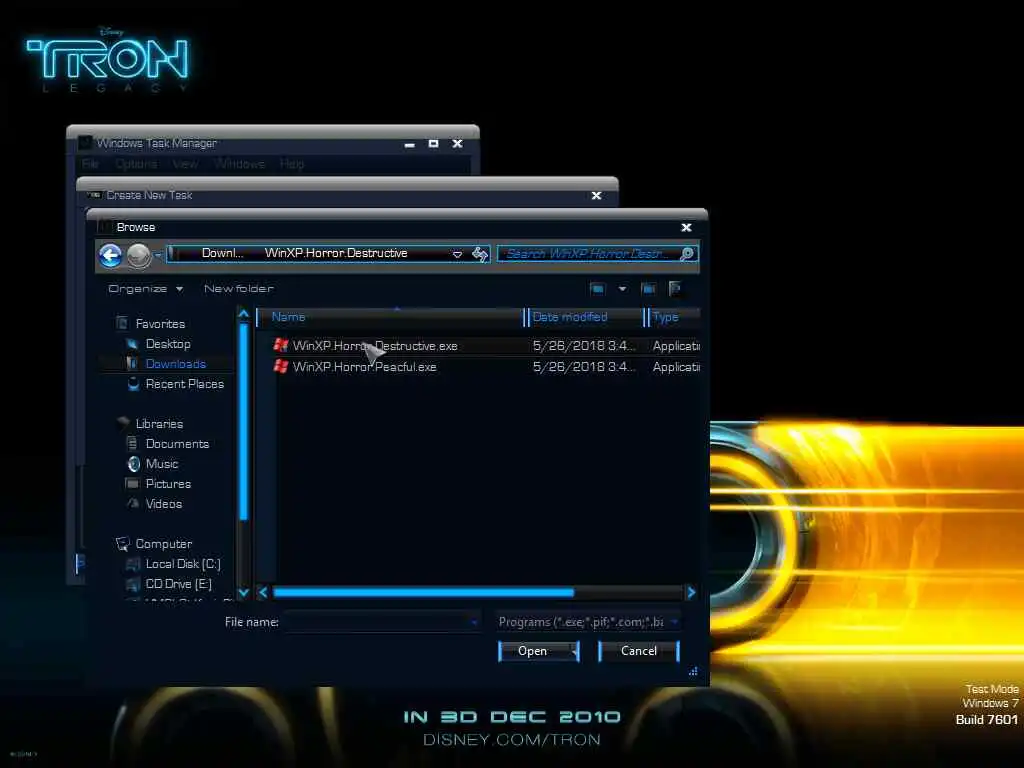
Task: Select Documents under Libraries
Action: coord(177,443)
